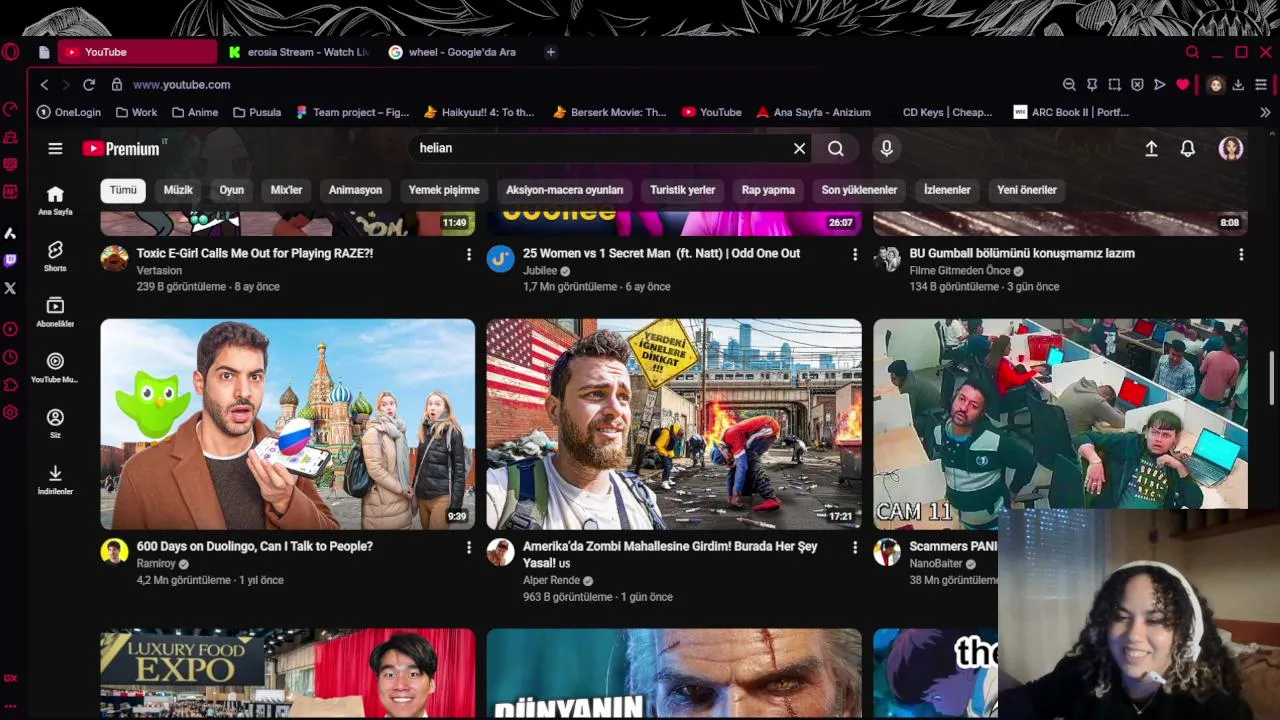The image size is (1280, 720).
Task: Select the Son yüklenenler chip
Action: [859, 190]
